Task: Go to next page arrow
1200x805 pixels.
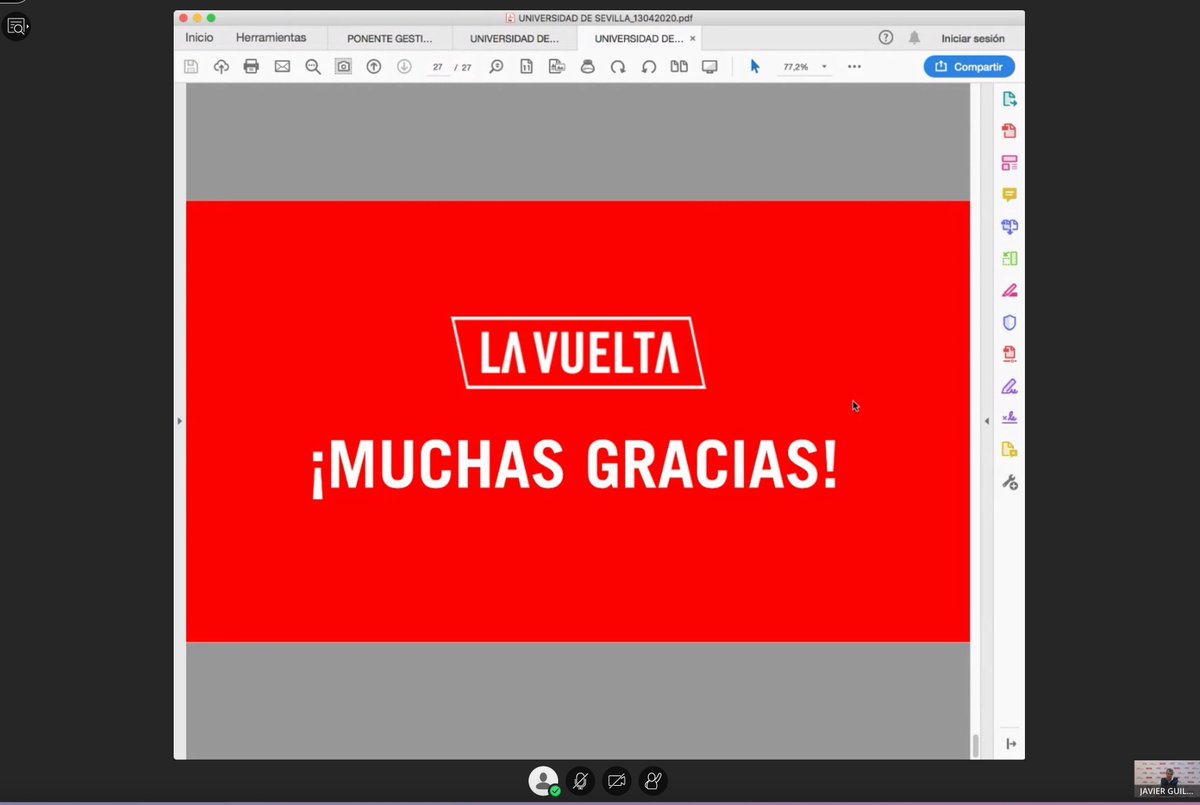Action: click(404, 67)
